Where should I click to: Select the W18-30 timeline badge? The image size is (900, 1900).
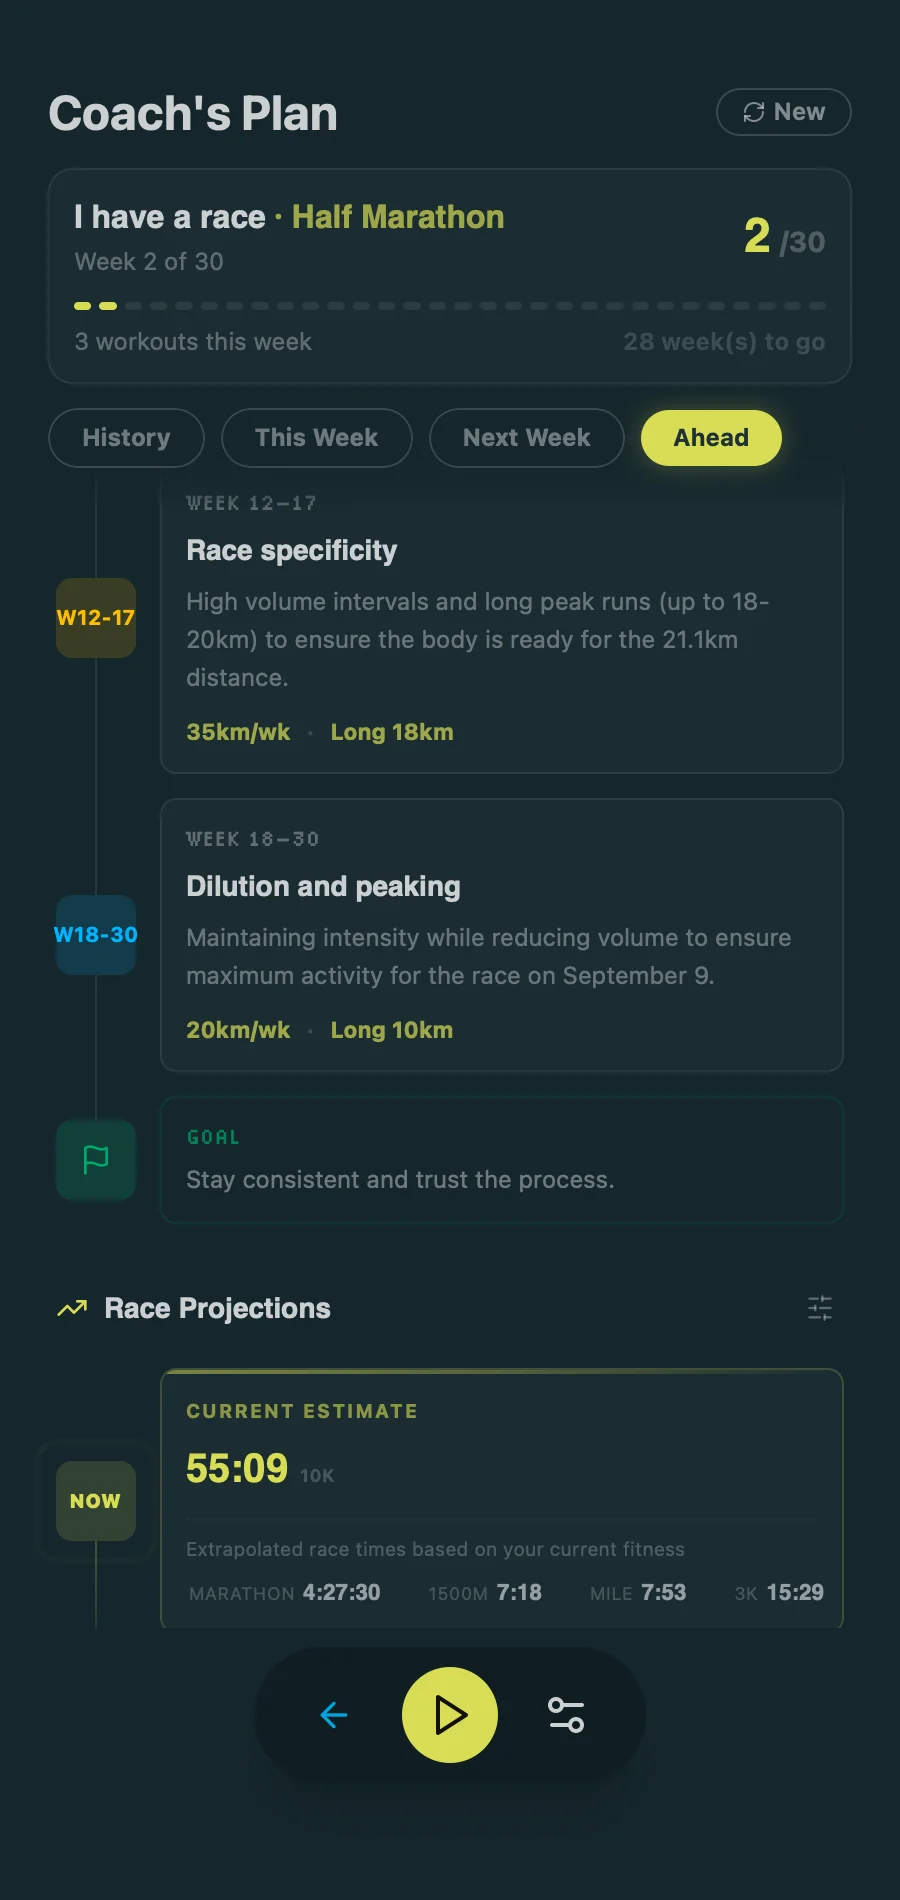(95, 935)
